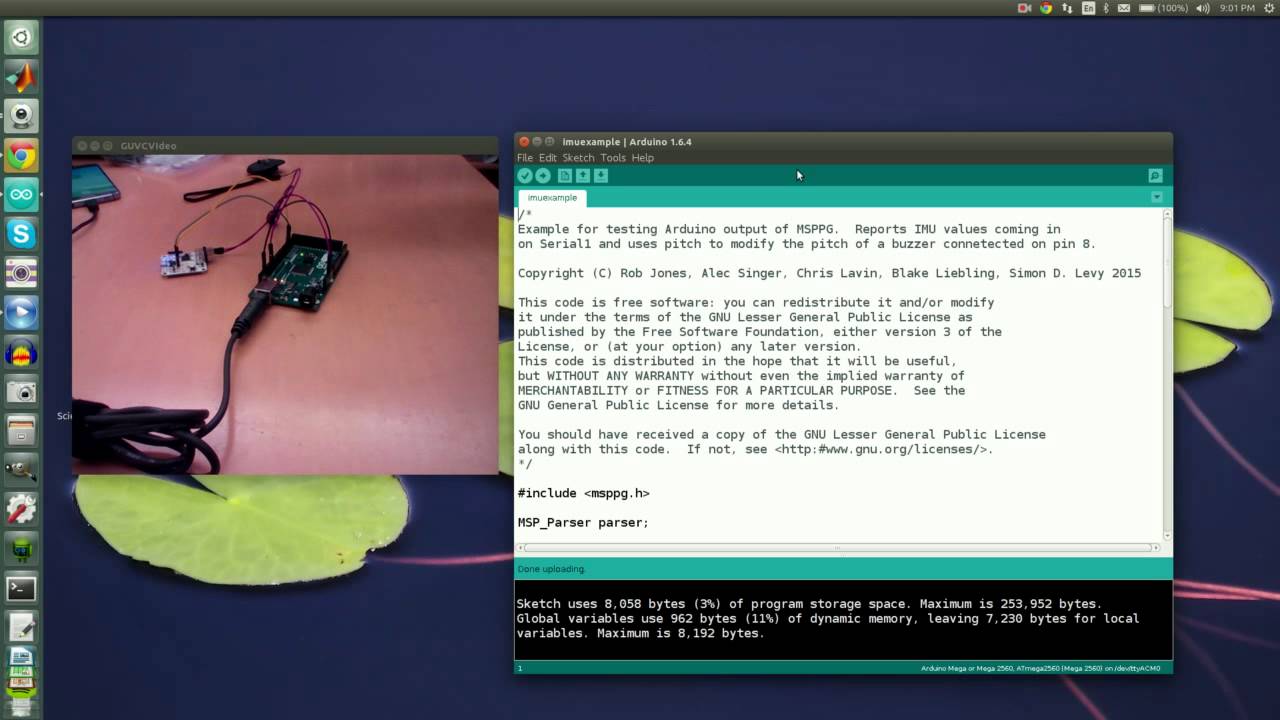Click the webcam video feed in GUVCVideo window
The image size is (1280, 720).
click(x=285, y=314)
